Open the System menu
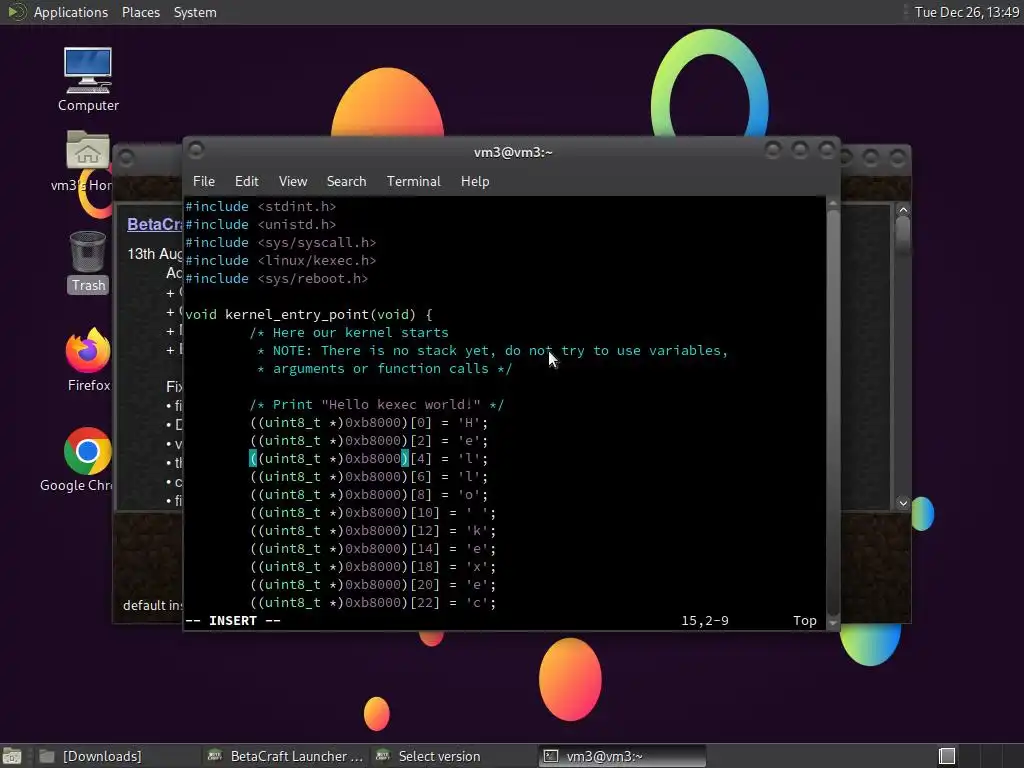Image resolution: width=1024 pixels, height=768 pixels. pyautogui.click(x=195, y=12)
